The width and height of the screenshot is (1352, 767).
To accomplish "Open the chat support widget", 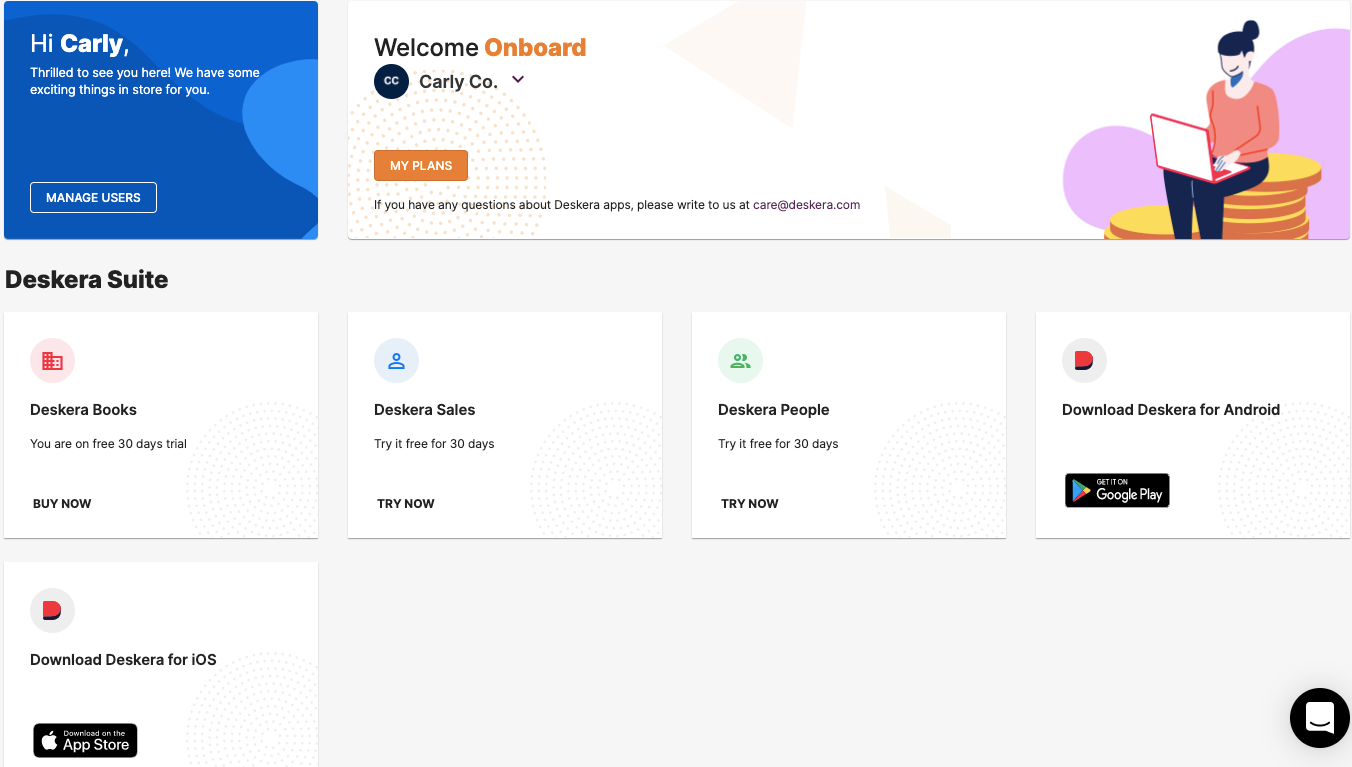I will (1319, 718).
